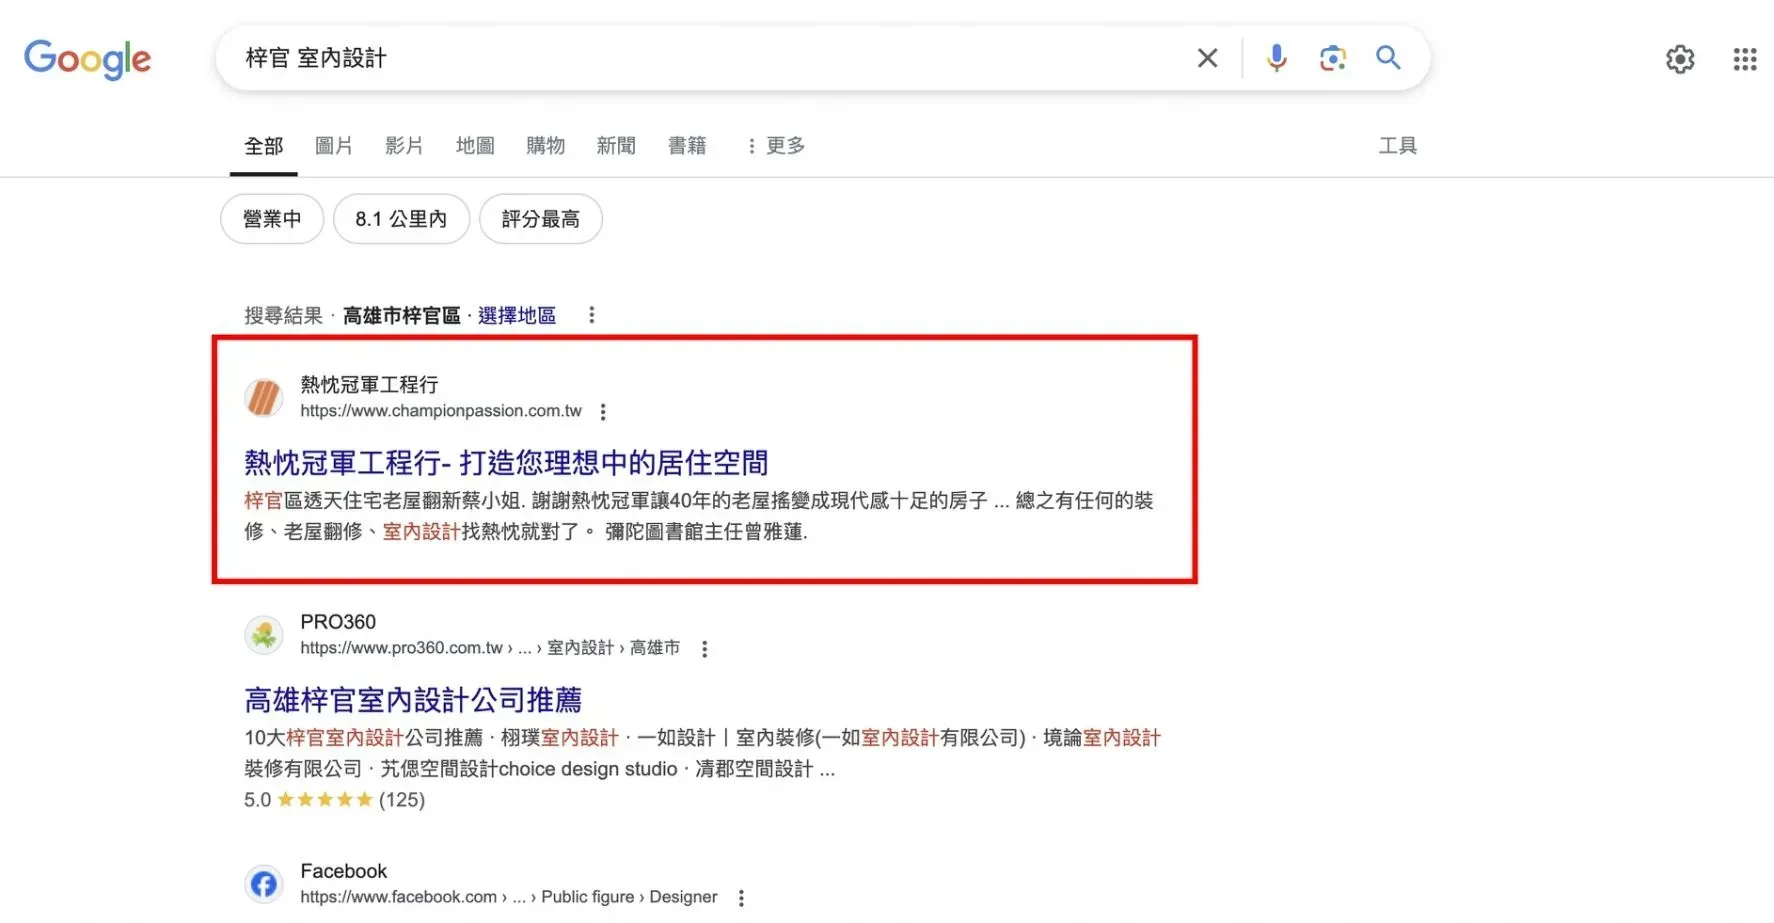Click the PRO360 site name

tap(338, 622)
